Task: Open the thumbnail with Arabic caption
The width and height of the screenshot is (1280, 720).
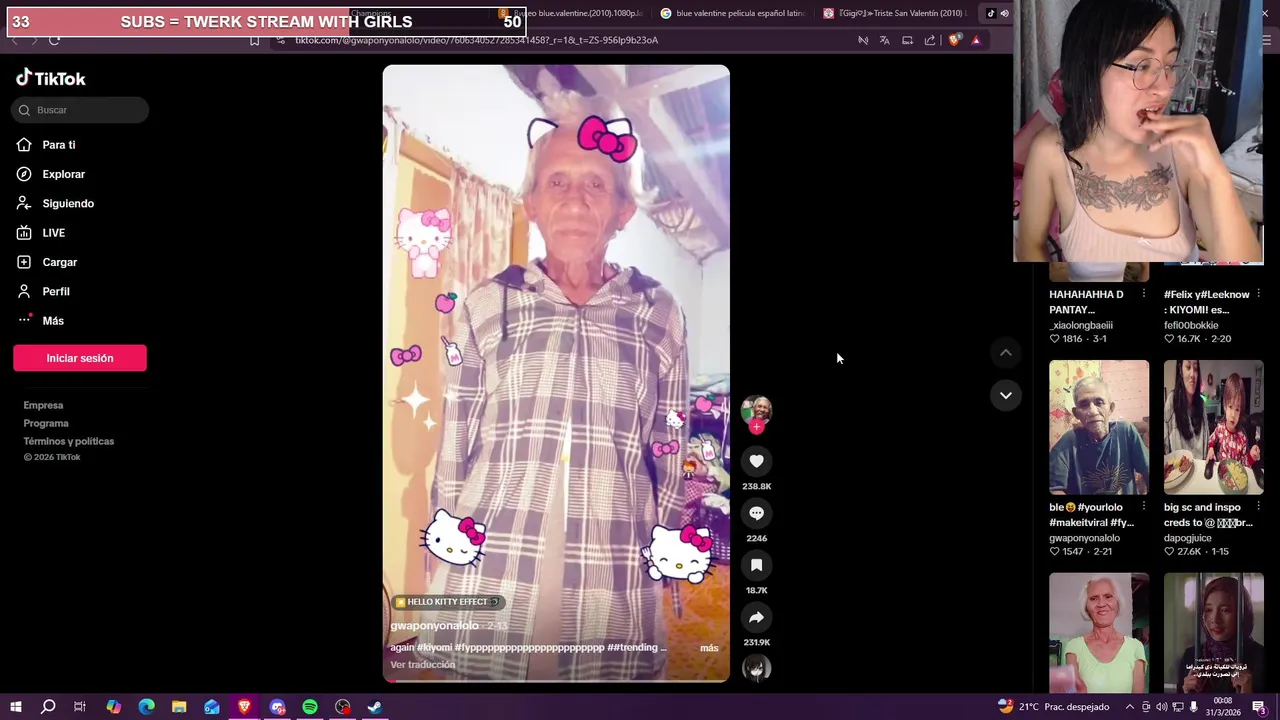Action: click(1213, 632)
